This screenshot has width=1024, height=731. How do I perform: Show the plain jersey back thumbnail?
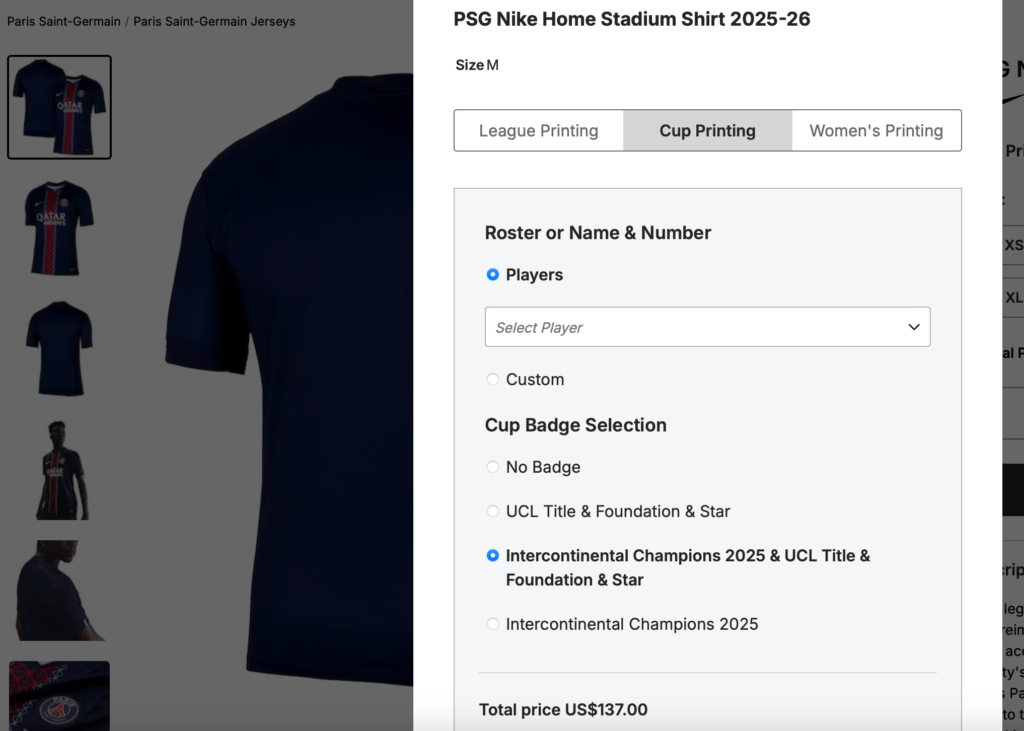(x=59, y=348)
